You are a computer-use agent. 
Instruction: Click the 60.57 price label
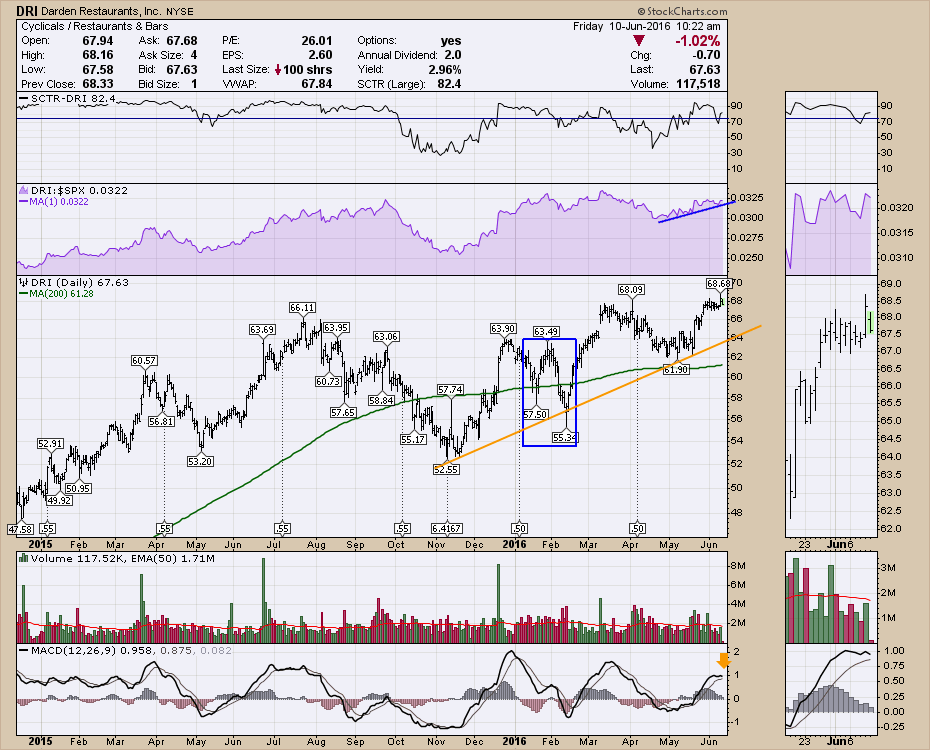pos(144,360)
